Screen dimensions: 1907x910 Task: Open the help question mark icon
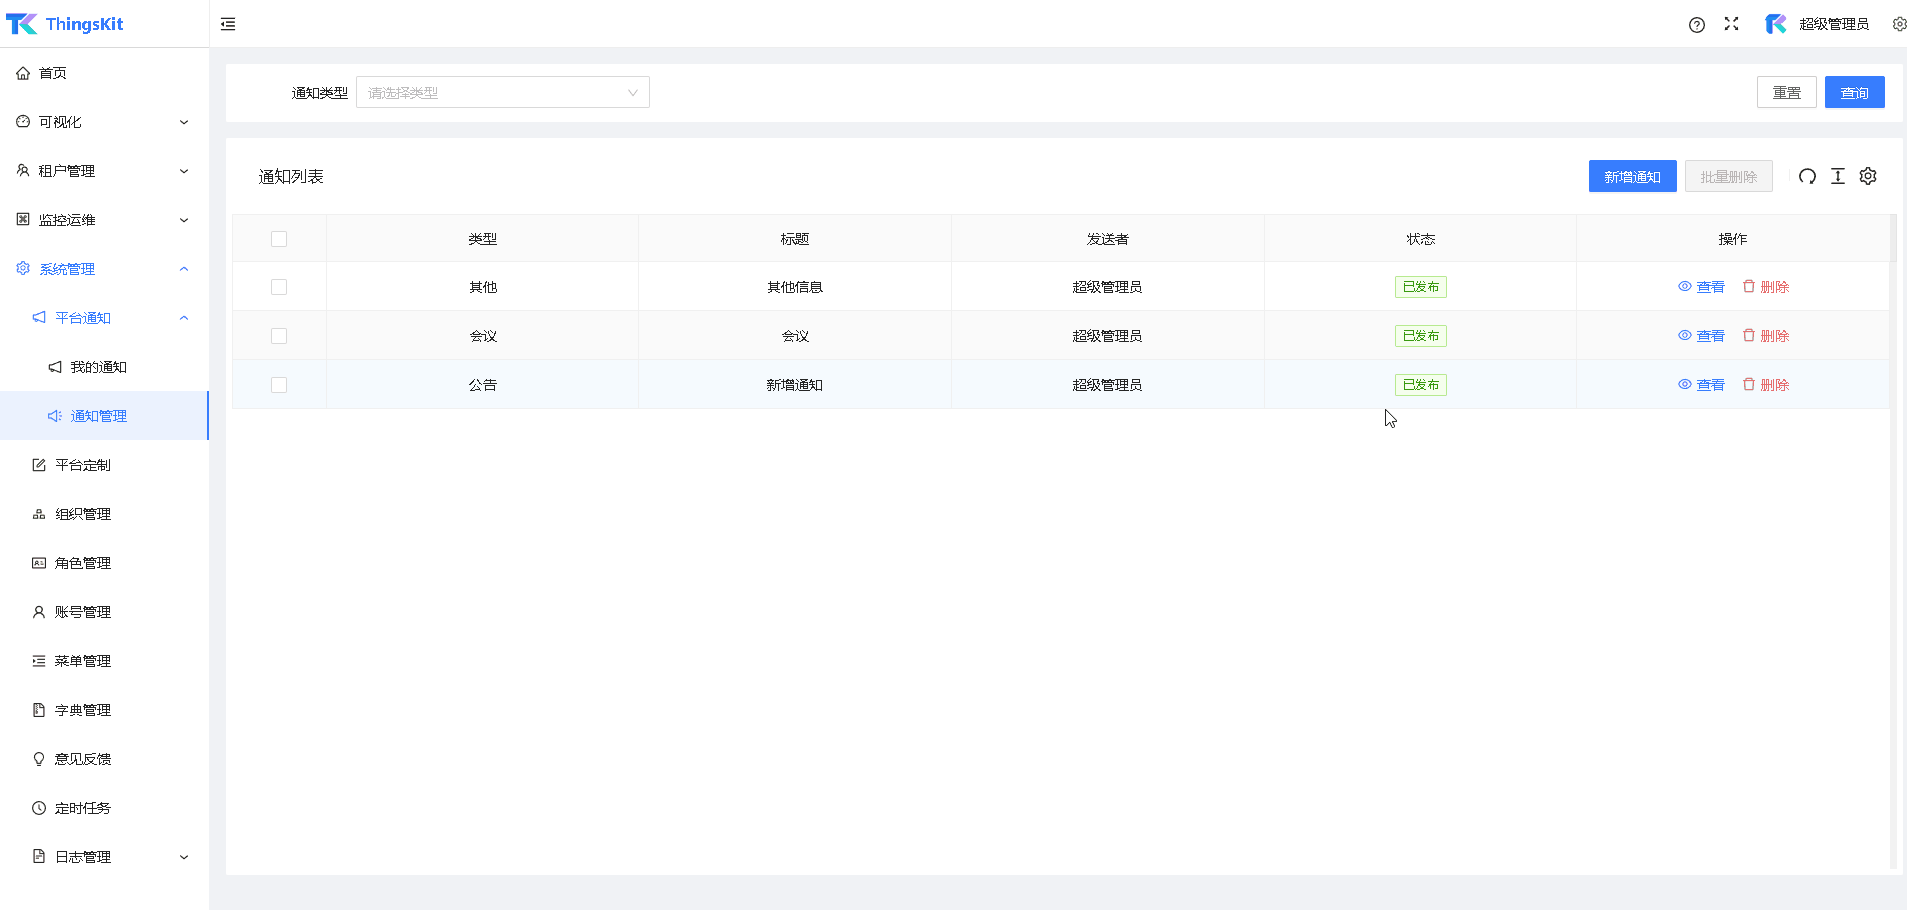1696,25
